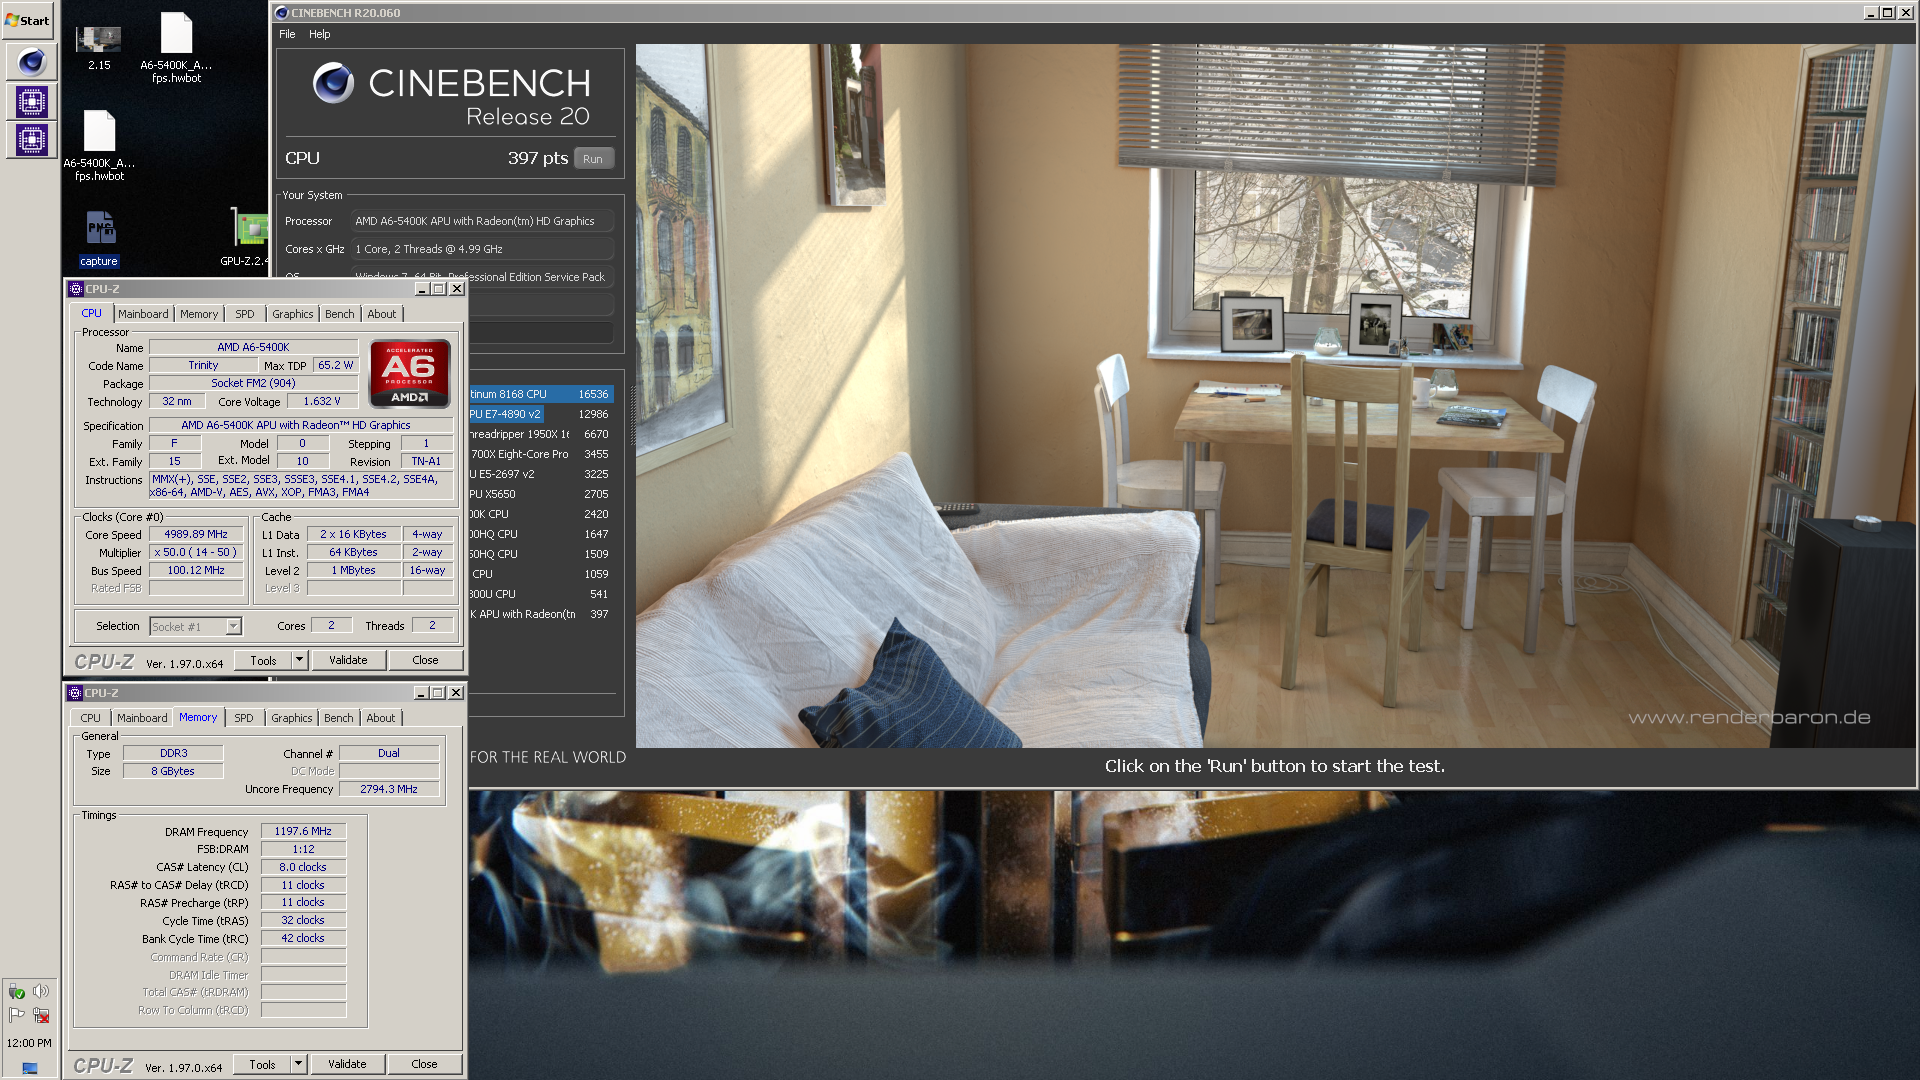Click the AMD A6 processor logo in CPU-Z
Viewport: 1920px width, 1080px height.
pos(410,373)
